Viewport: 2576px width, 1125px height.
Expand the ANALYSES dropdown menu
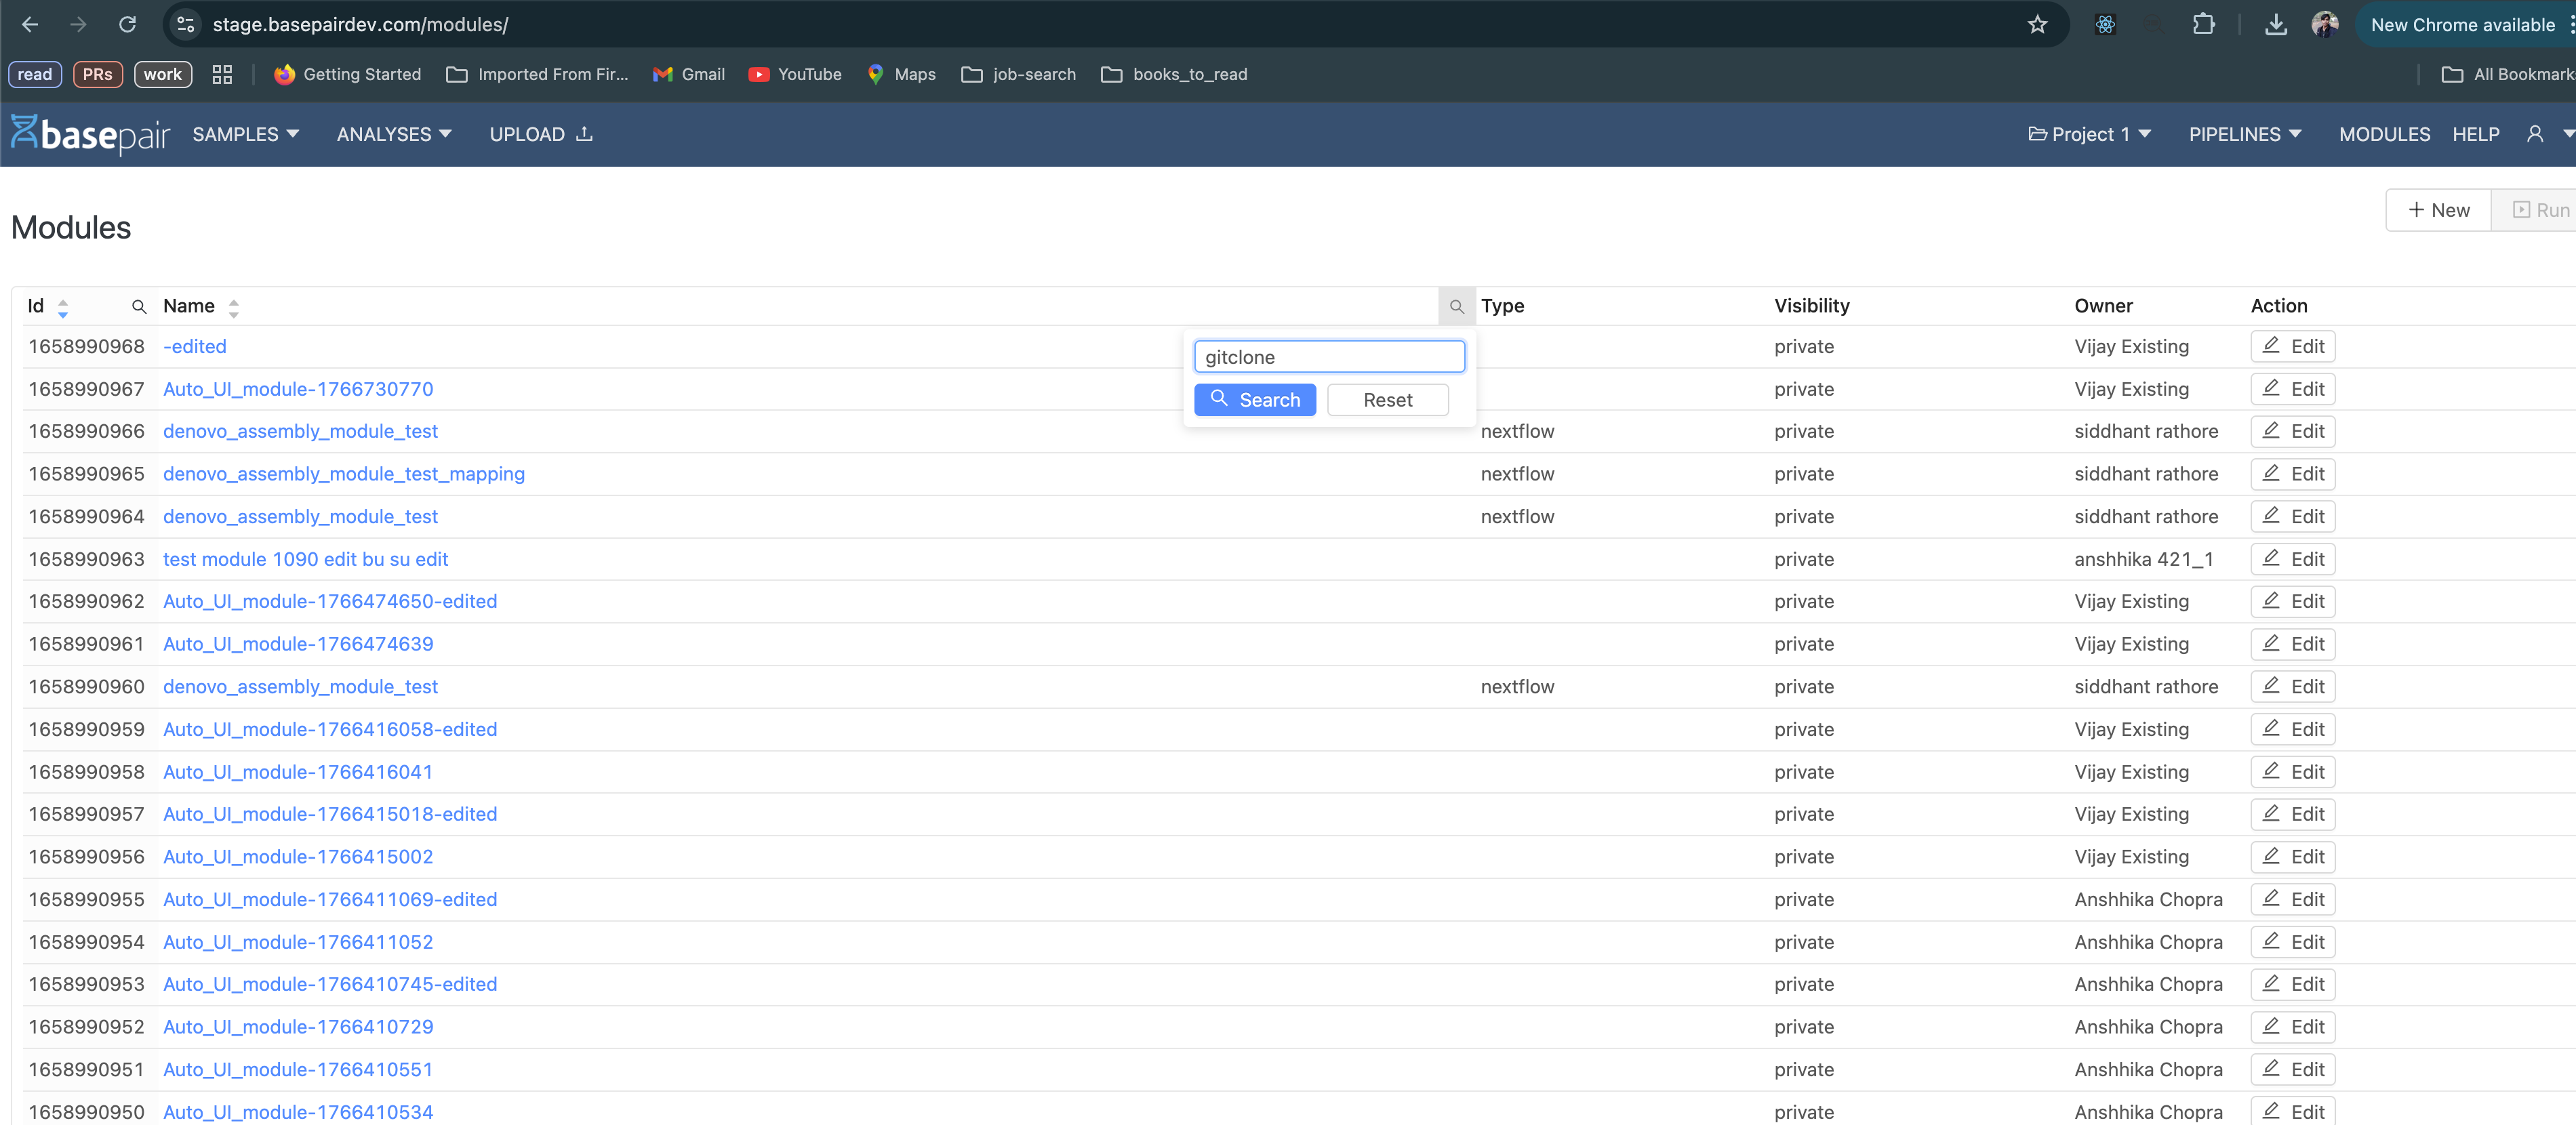(x=394, y=134)
